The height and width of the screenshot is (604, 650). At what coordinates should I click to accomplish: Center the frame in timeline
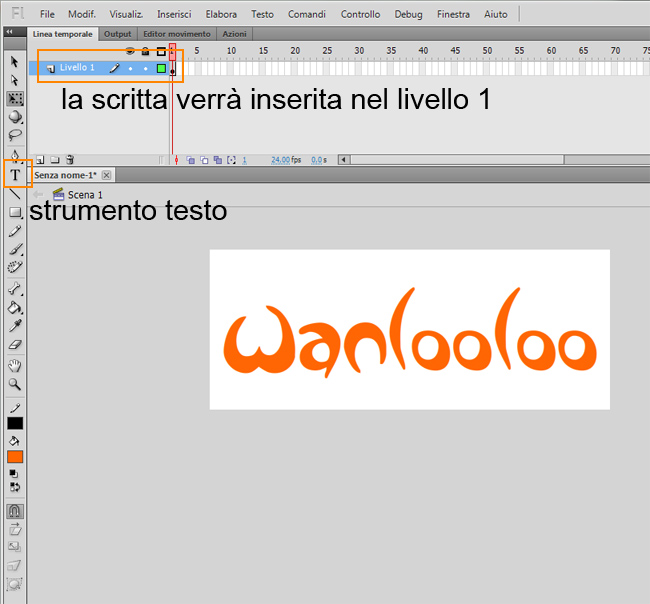tap(176, 160)
